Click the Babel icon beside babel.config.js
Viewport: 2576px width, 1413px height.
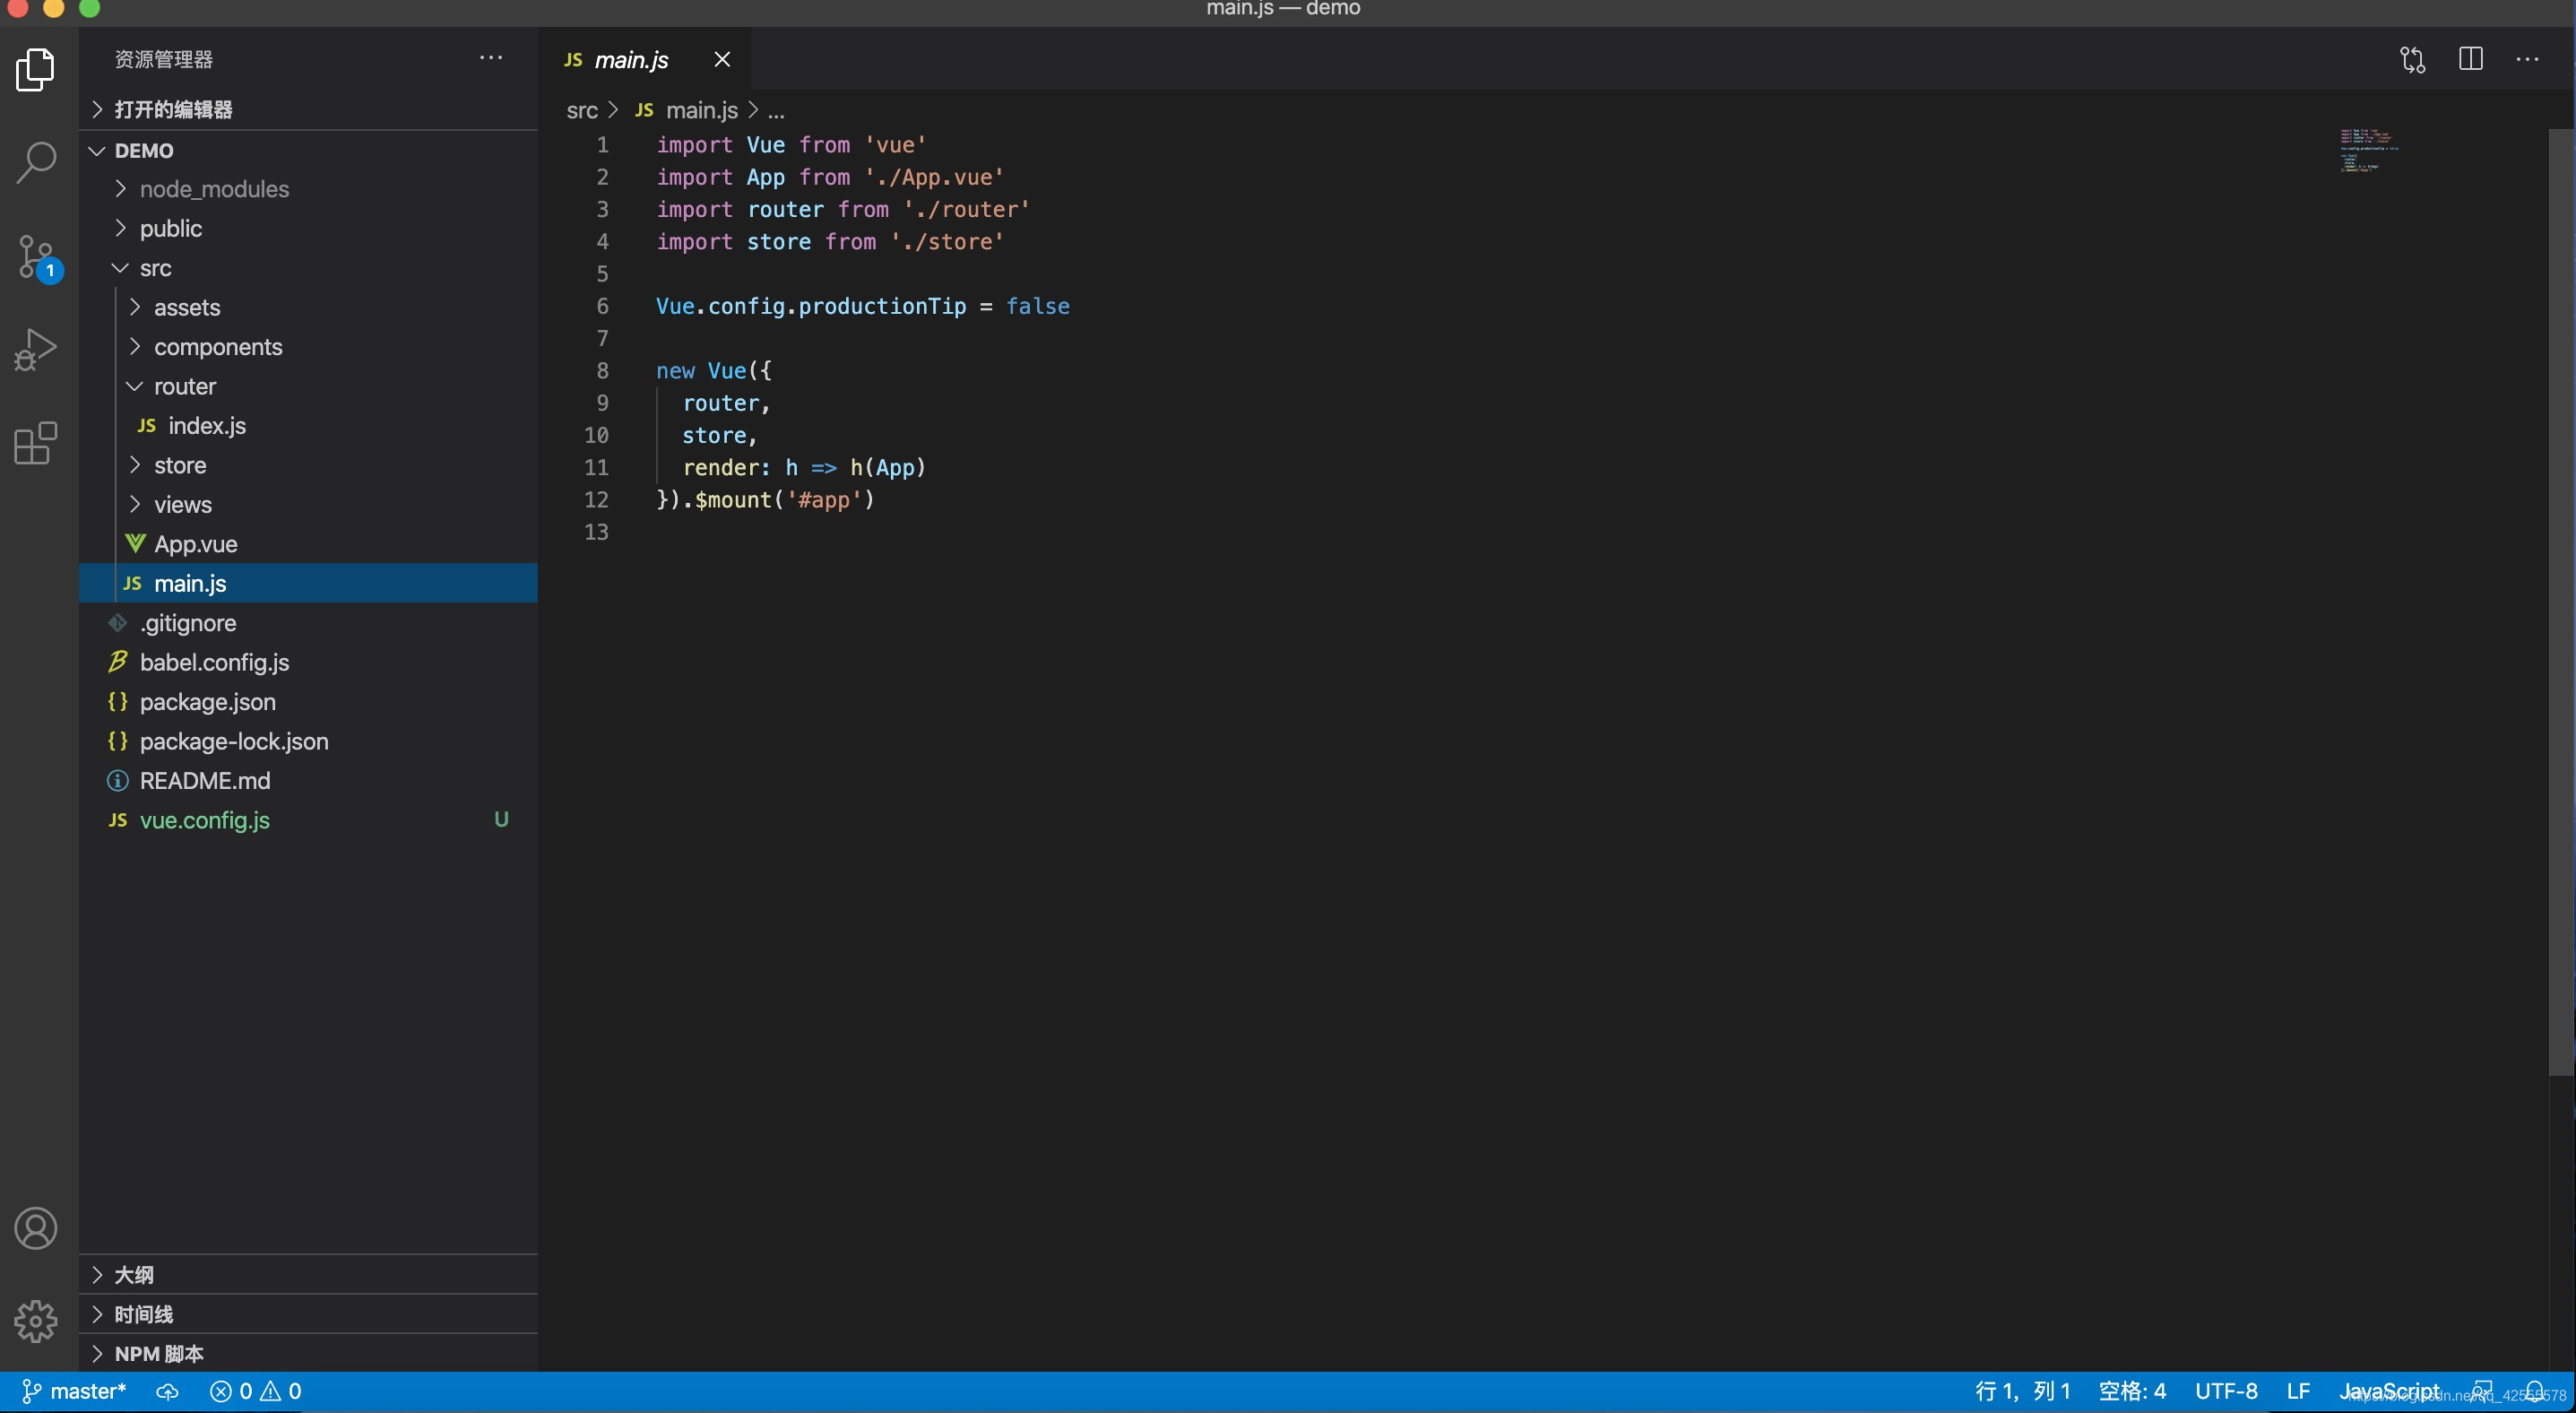tap(118, 661)
